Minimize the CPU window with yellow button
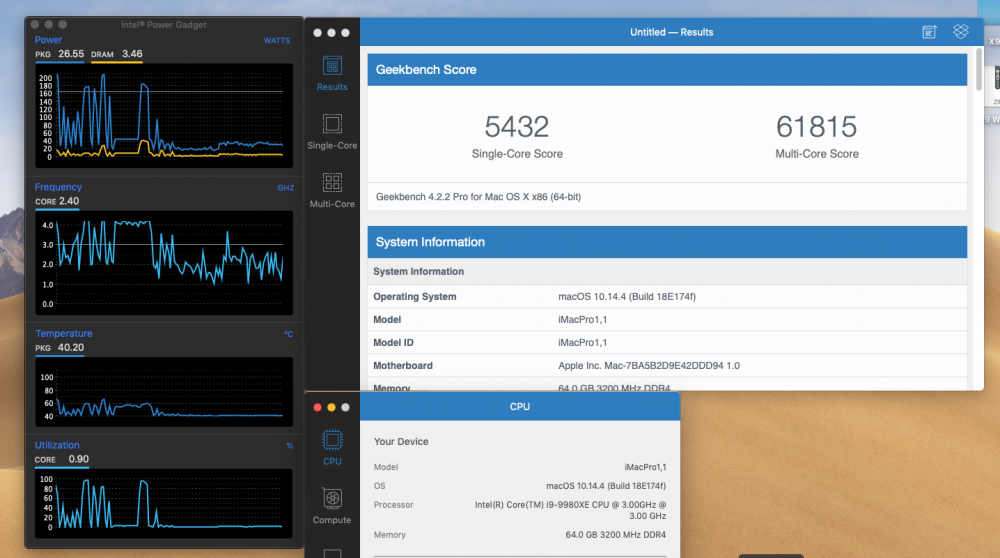The width and height of the screenshot is (1000, 558). tap(332, 407)
